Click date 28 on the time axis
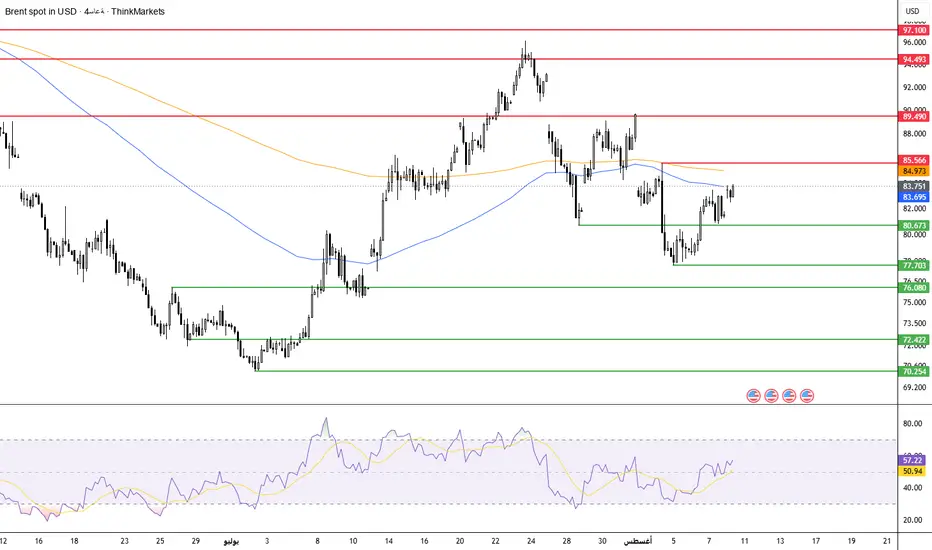This screenshot has width=932, height=550. pyautogui.click(x=566, y=541)
